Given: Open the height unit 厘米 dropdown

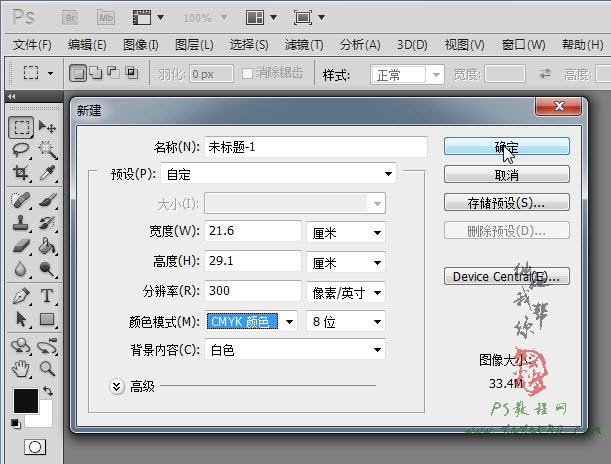Looking at the screenshot, I should [346, 263].
